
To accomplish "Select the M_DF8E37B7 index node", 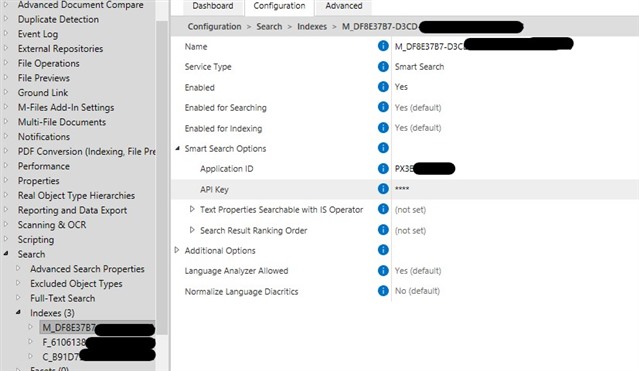I will pos(98,327).
